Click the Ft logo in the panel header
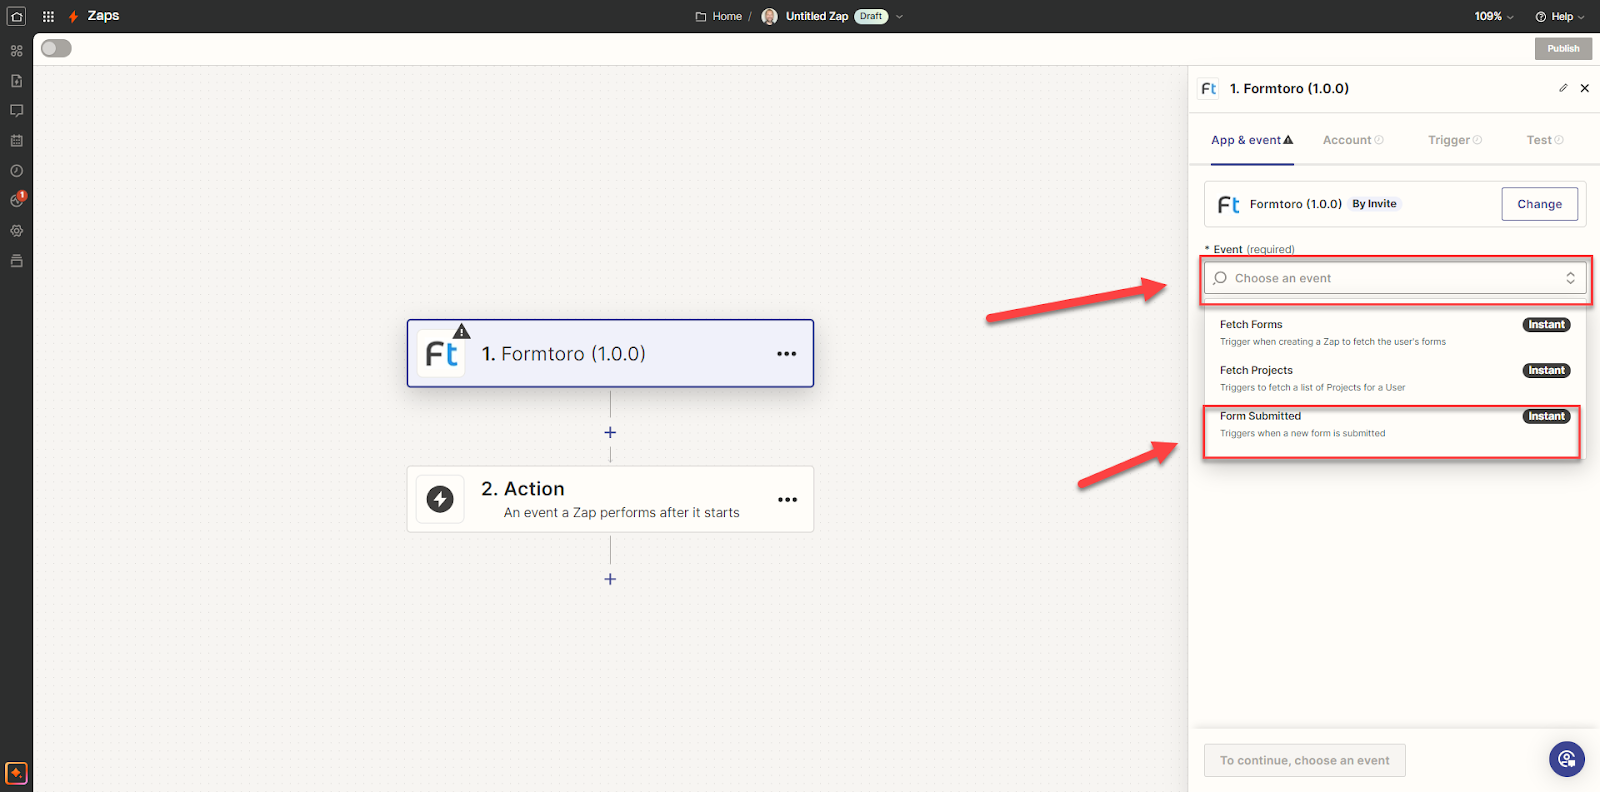 pyautogui.click(x=1209, y=89)
